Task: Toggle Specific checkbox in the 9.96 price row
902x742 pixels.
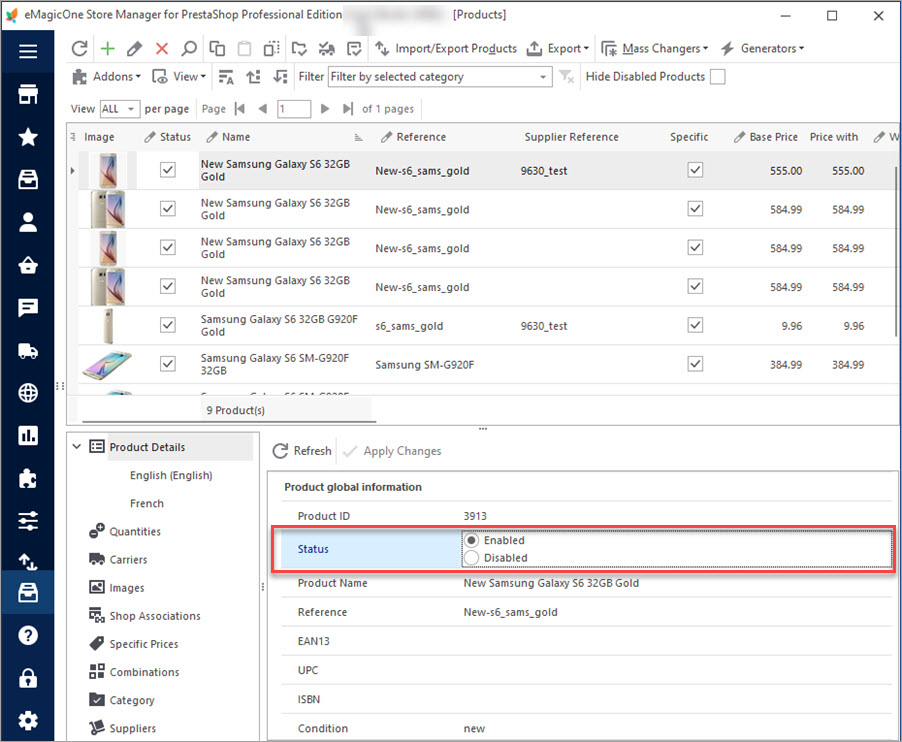Action: pyautogui.click(x=695, y=325)
